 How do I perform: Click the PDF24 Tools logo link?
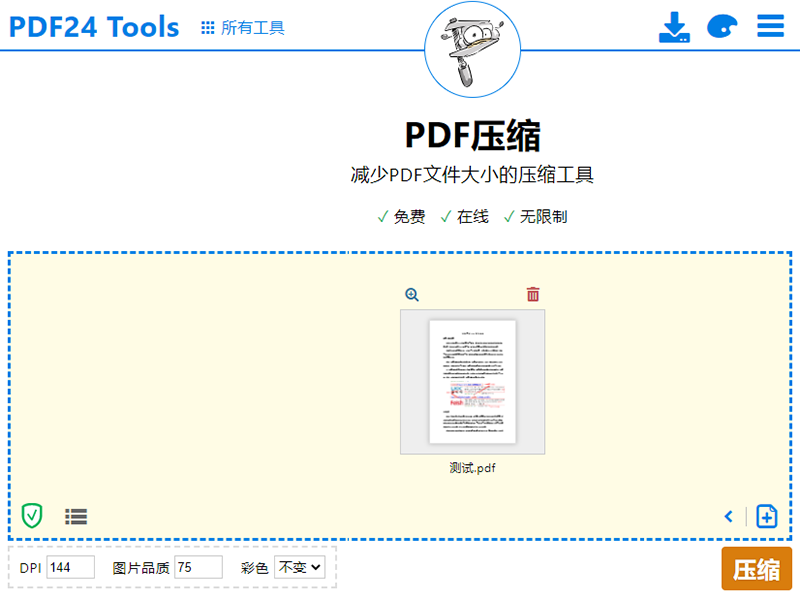coord(94,27)
